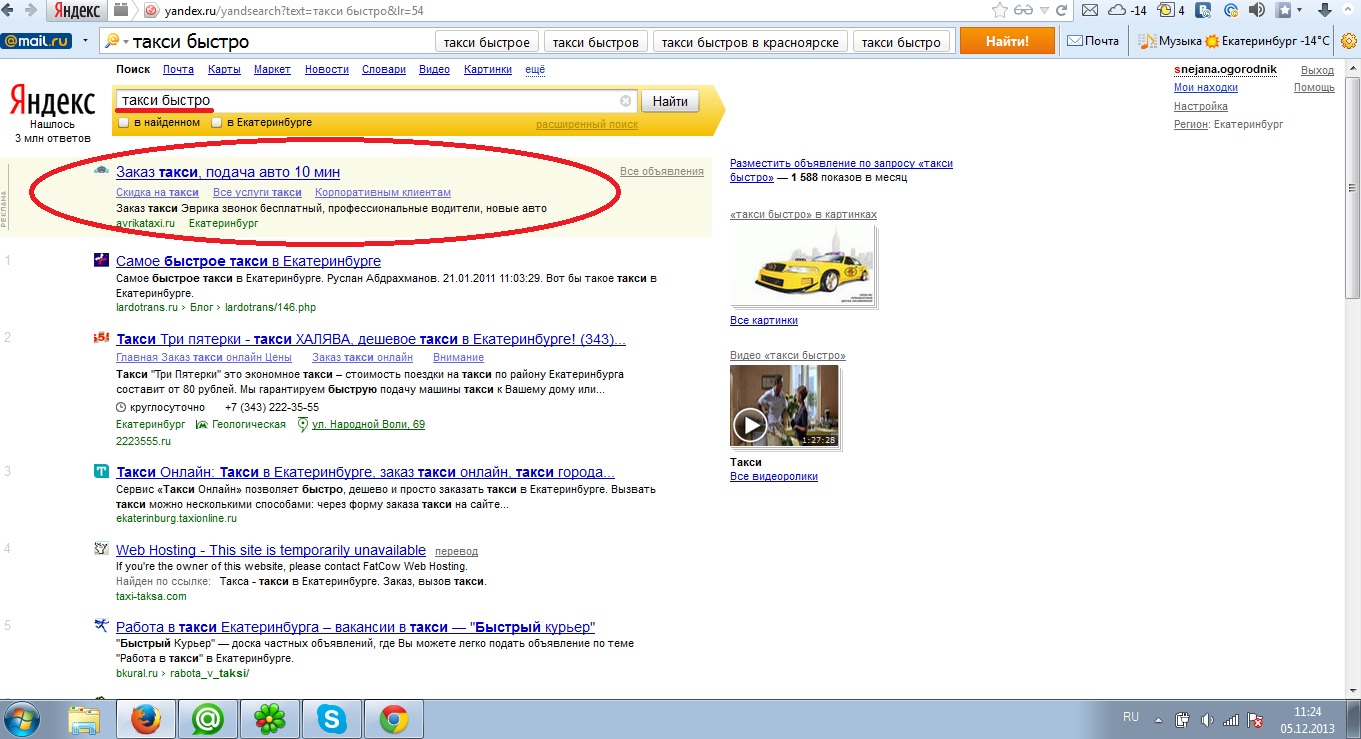Open 'Все объявления' link

tap(662, 172)
